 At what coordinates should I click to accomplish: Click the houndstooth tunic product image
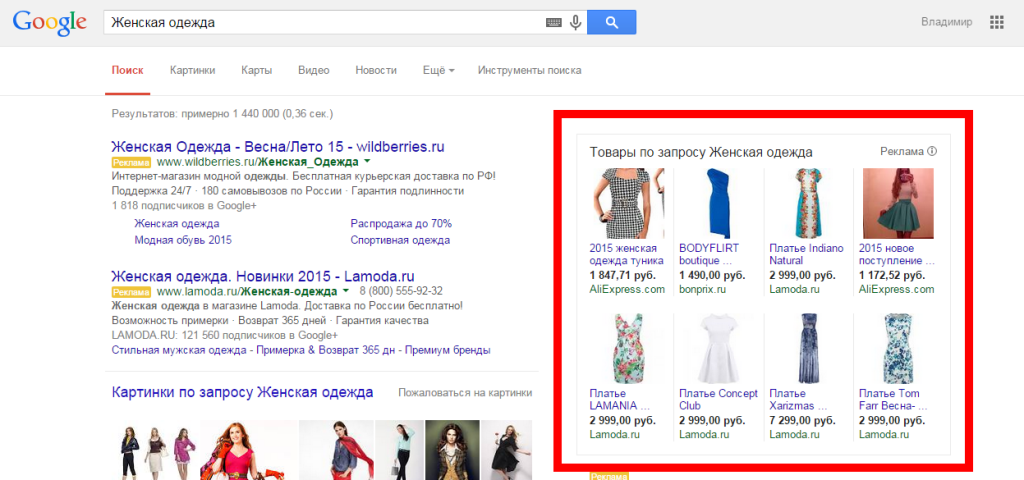click(627, 203)
